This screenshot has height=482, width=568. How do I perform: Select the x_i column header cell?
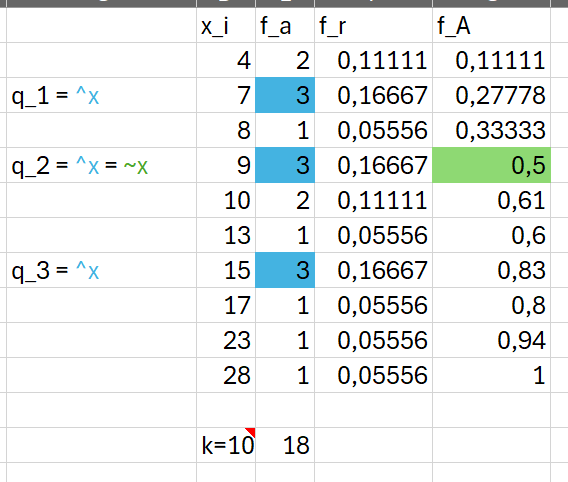pyautogui.click(x=226, y=25)
